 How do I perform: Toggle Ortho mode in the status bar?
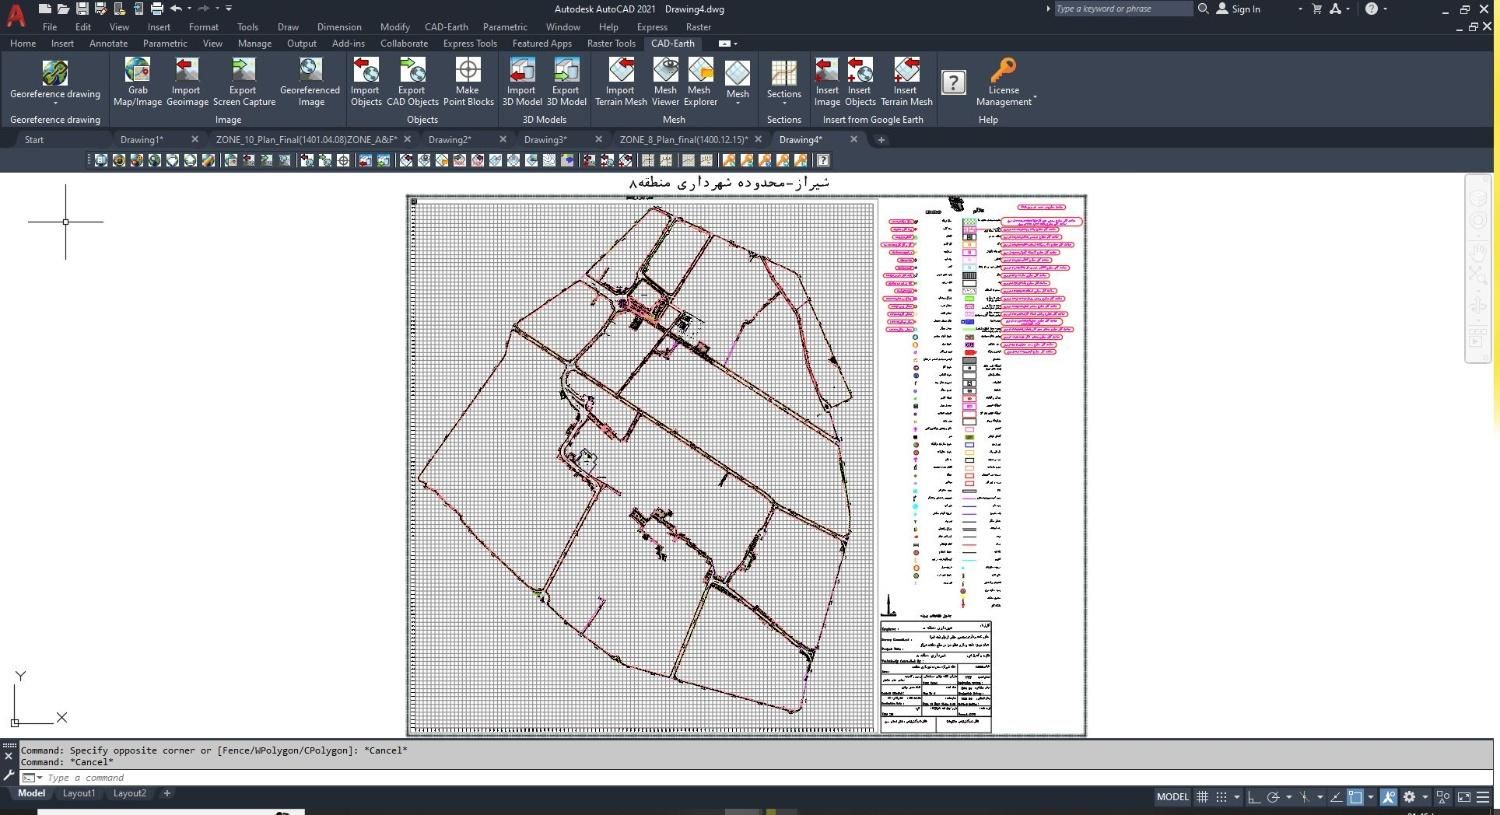[1254, 797]
